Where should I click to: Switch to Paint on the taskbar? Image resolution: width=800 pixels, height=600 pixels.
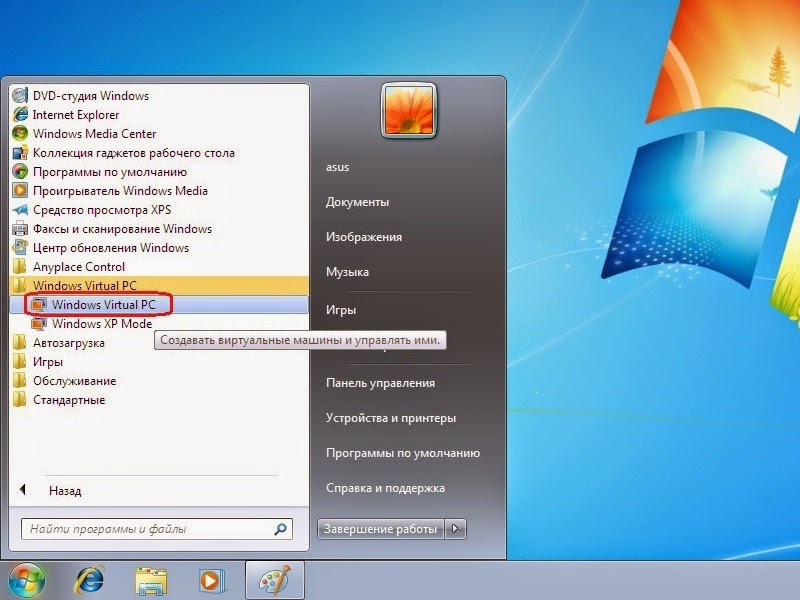coord(275,581)
